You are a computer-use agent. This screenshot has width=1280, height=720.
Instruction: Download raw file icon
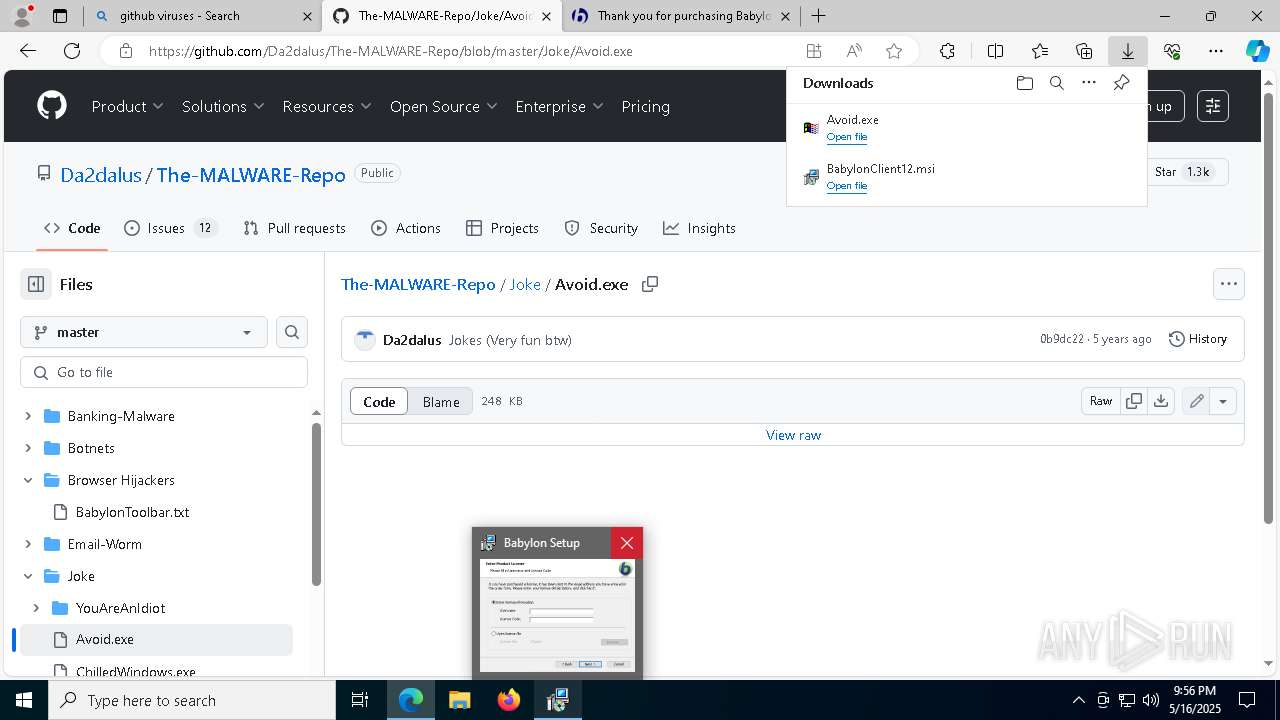click(x=1160, y=401)
